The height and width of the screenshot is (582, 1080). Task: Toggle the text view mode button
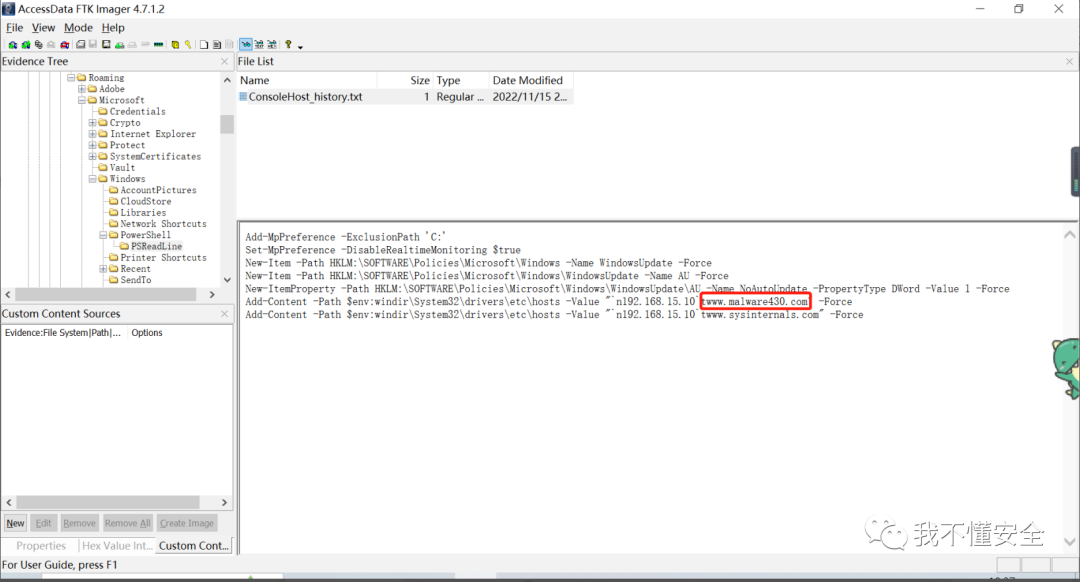pyautogui.click(x=259, y=45)
